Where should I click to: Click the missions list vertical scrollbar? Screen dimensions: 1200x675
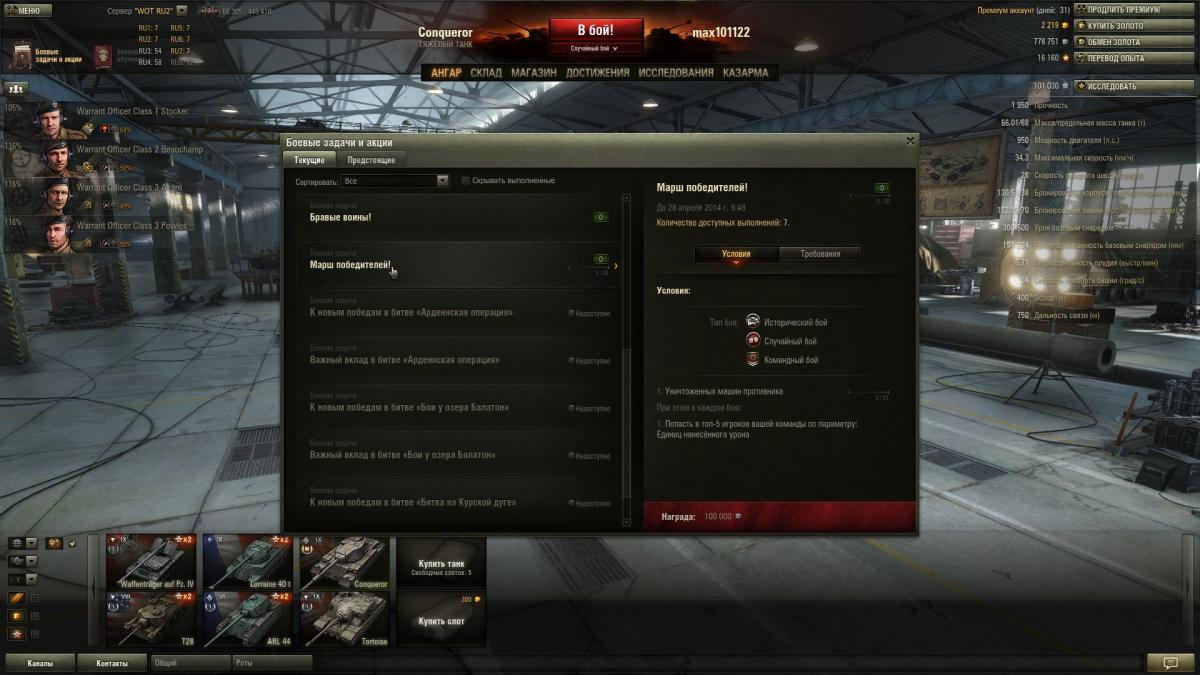627,360
